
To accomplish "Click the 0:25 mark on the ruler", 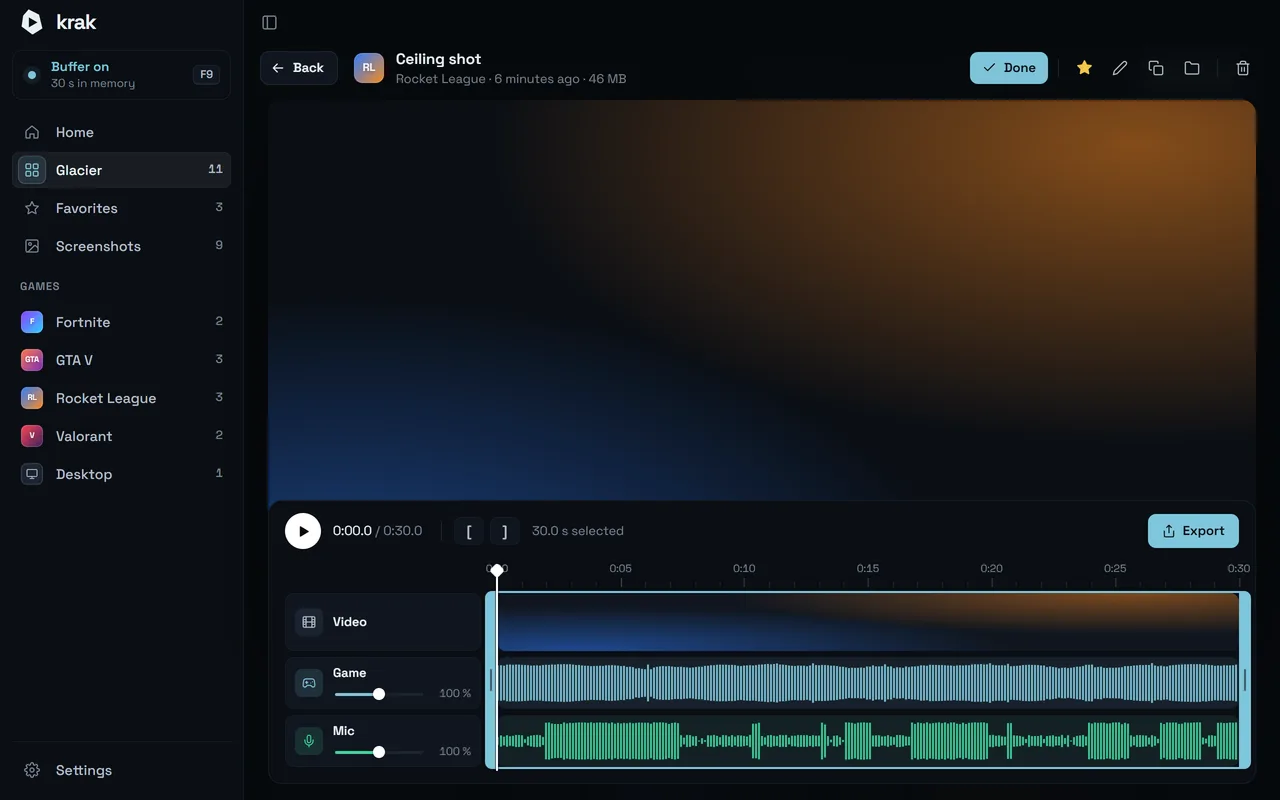I will point(1115,568).
